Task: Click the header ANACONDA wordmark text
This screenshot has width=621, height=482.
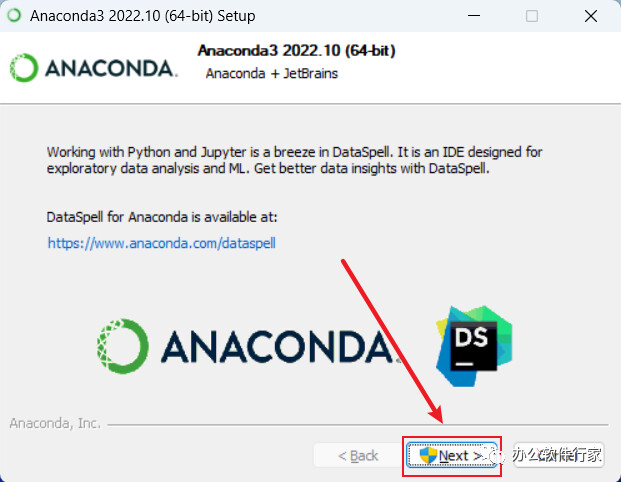Action: [111, 68]
